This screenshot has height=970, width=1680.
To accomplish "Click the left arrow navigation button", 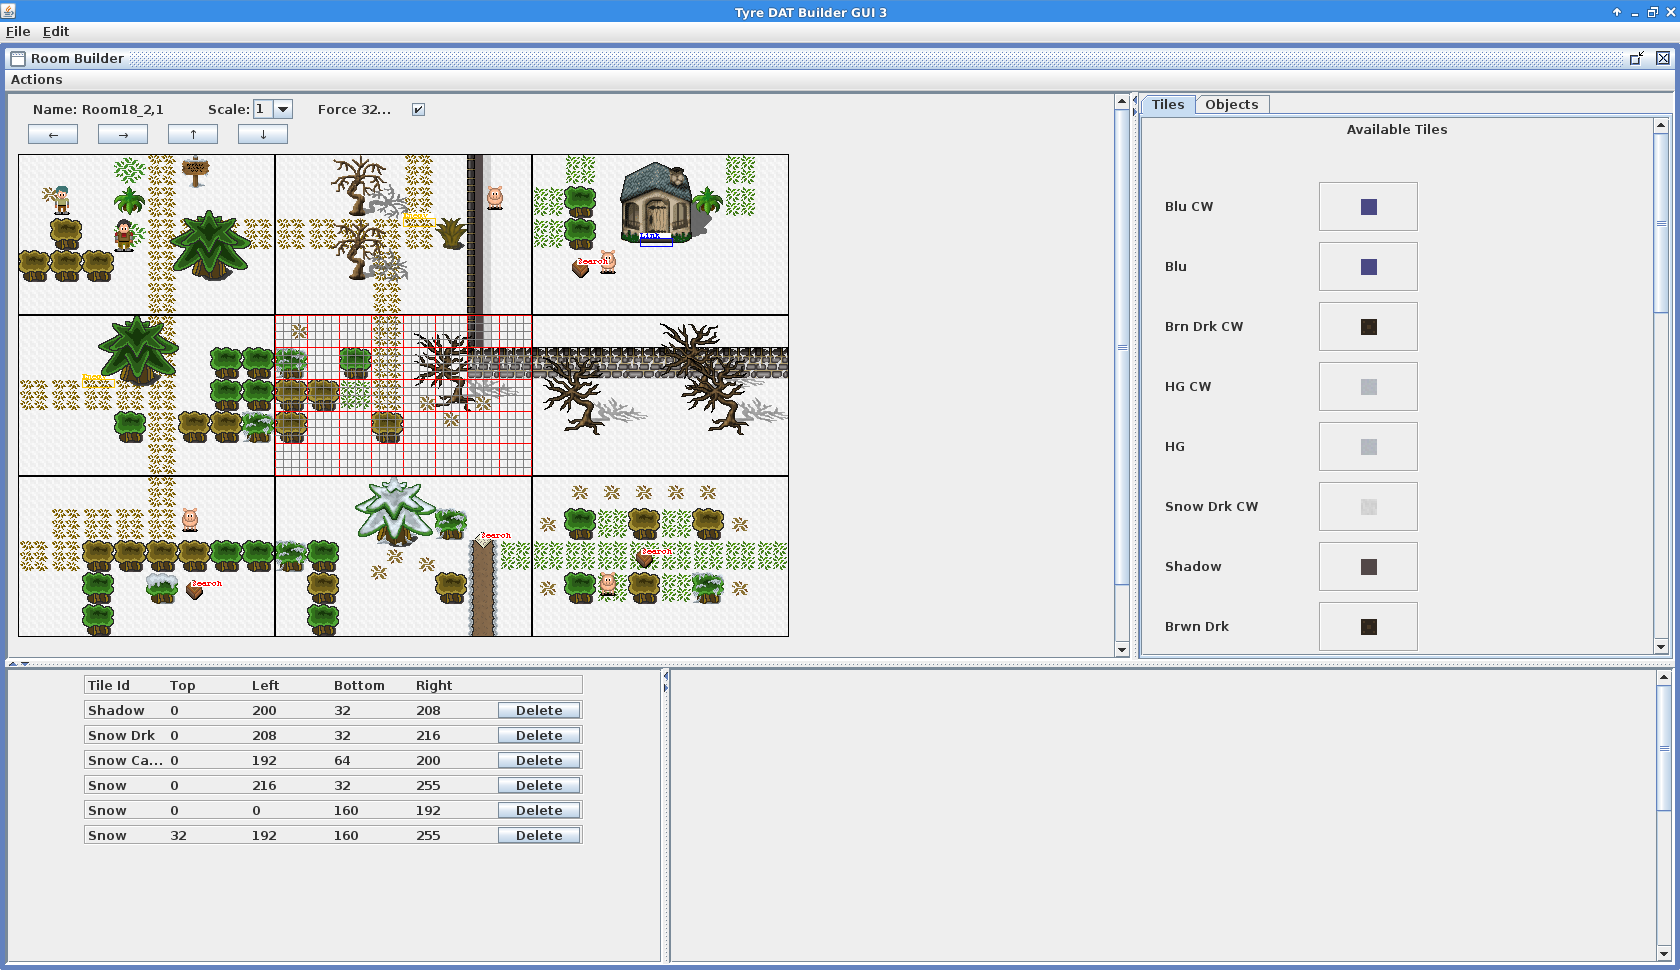I will [53, 134].
